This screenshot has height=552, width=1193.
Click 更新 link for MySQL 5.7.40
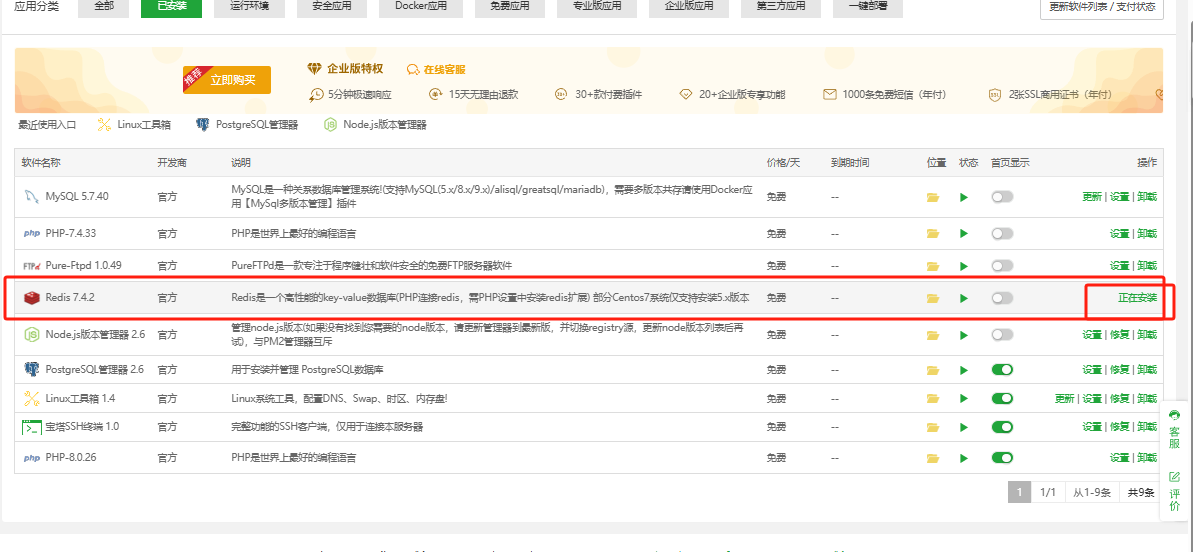(x=1091, y=198)
